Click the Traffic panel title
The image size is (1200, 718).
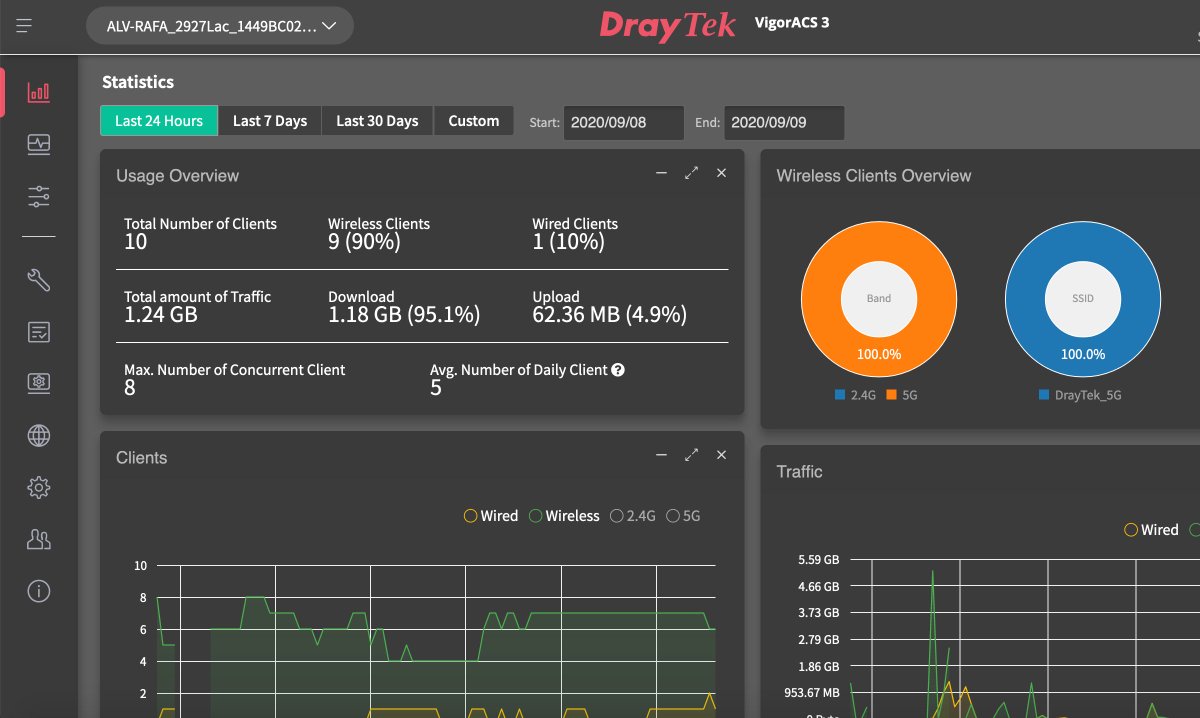pos(799,471)
